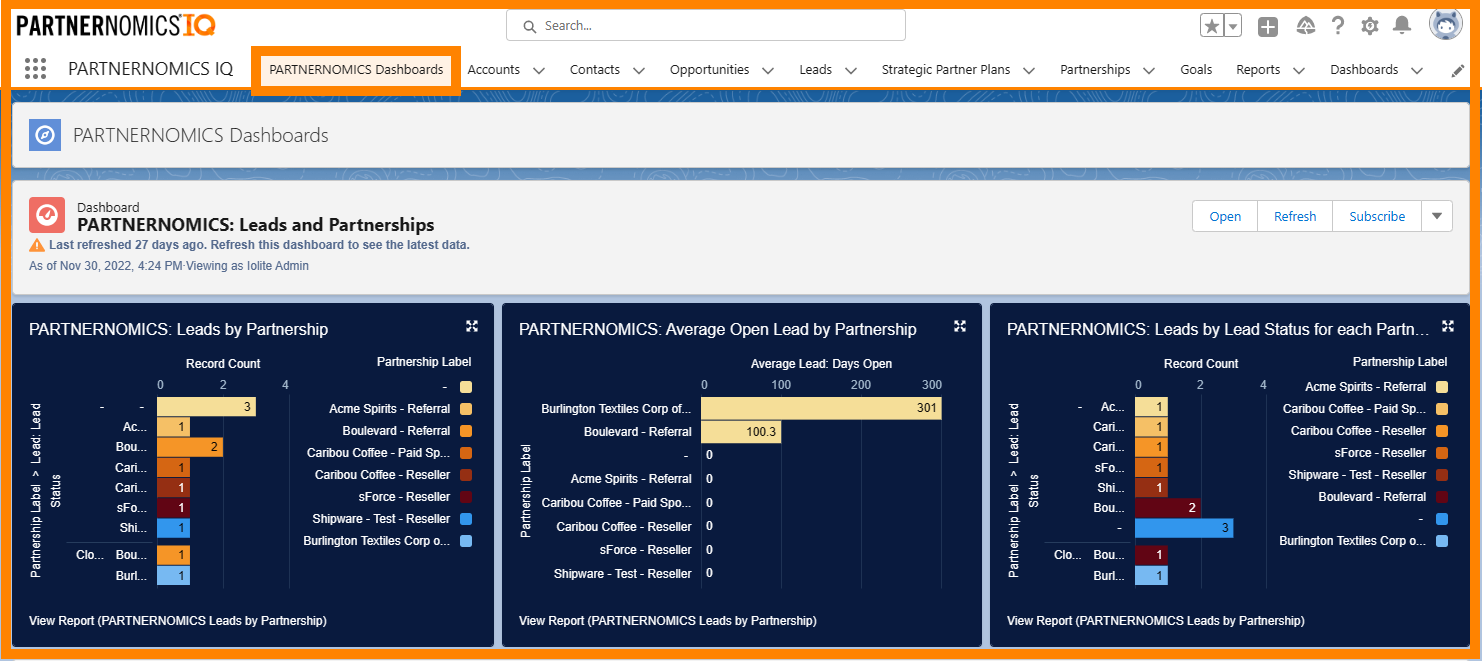Click Boulevard - Referral legend swatch in third chart
Viewport: 1482px width, 661px height.
click(x=1442, y=497)
